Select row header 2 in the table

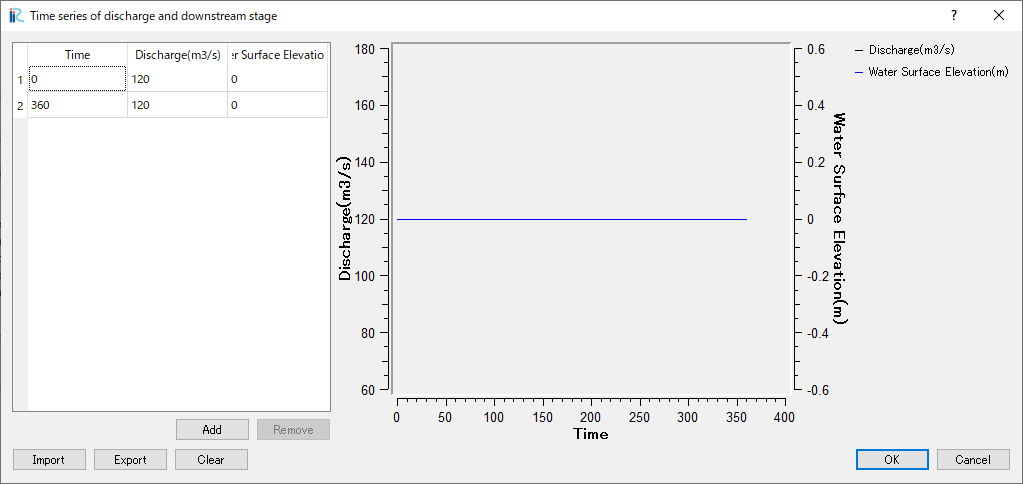pos(20,105)
